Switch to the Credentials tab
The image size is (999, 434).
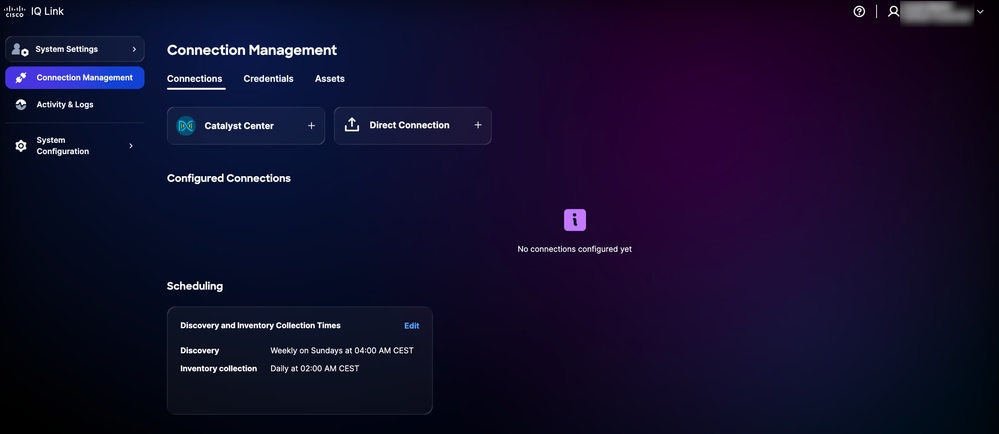(268, 79)
